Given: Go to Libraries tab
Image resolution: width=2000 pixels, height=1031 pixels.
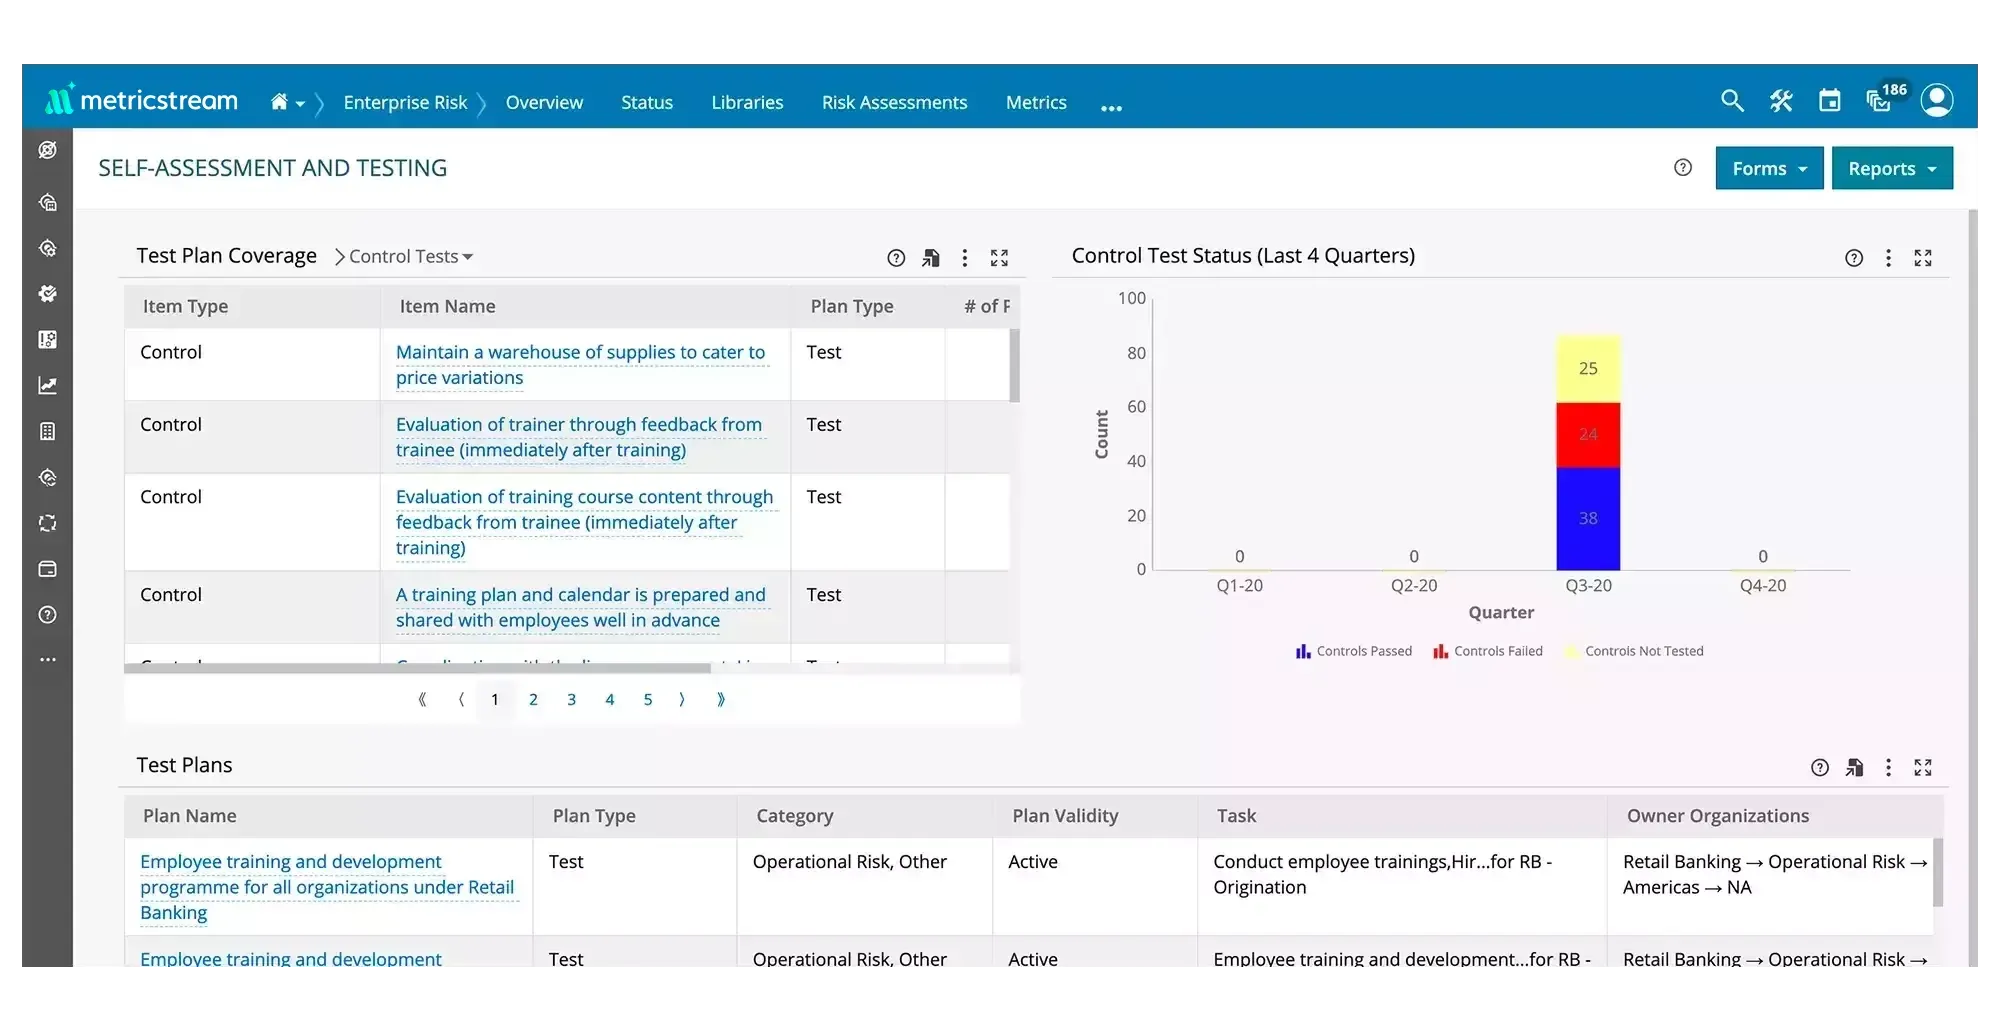Looking at the screenshot, I should [747, 102].
